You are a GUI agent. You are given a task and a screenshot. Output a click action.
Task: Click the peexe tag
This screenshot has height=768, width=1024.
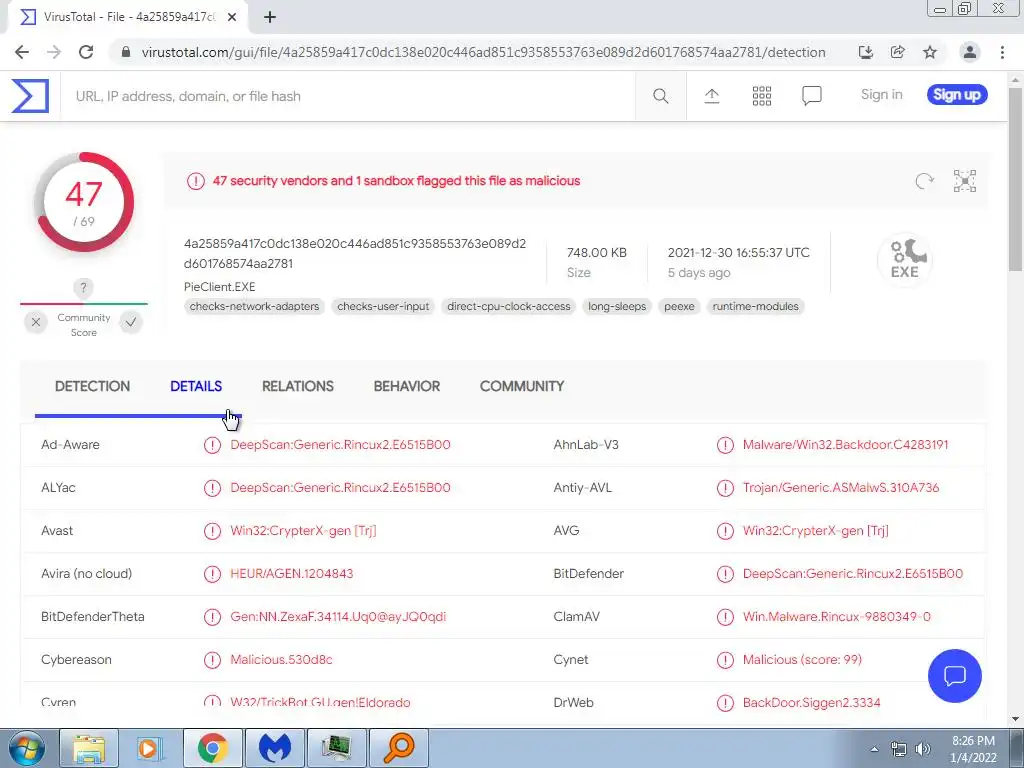[679, 306]
